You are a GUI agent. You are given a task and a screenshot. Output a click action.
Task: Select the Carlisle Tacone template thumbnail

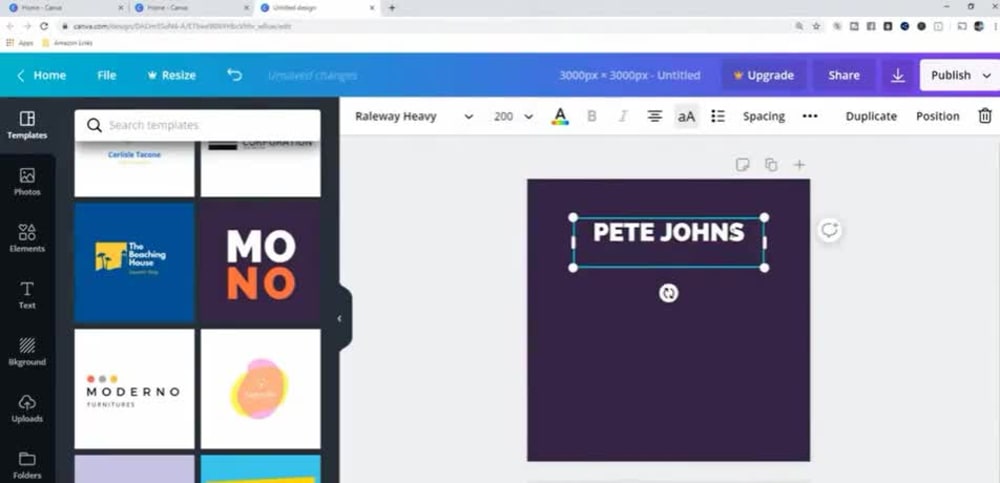click(134, 169)
